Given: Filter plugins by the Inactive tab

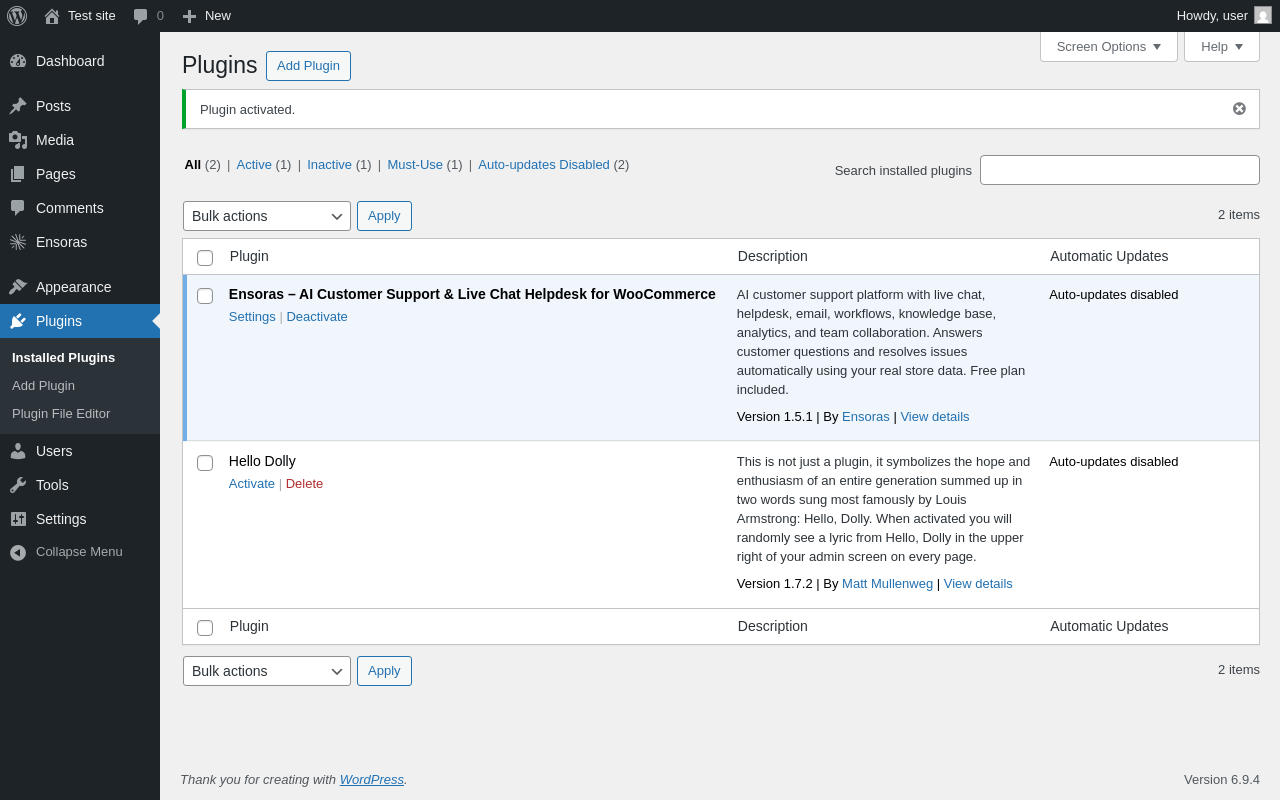Looking at the screenshot, I should [329, 165].
